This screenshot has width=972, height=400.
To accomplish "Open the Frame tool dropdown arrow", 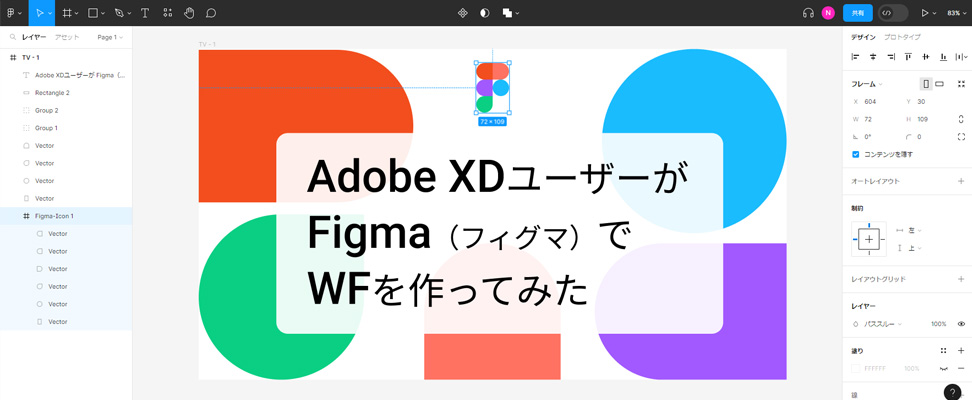I will 77,13.
